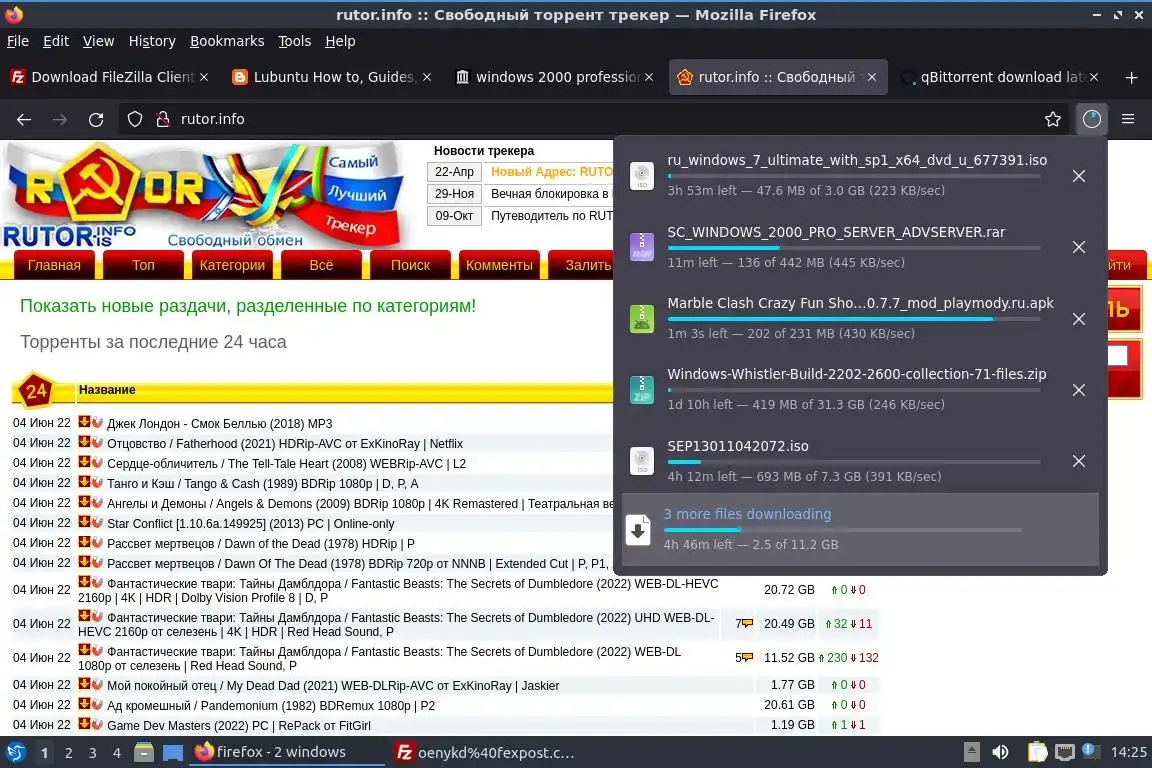Click Показать новые раздачи link

pos(248,306)
